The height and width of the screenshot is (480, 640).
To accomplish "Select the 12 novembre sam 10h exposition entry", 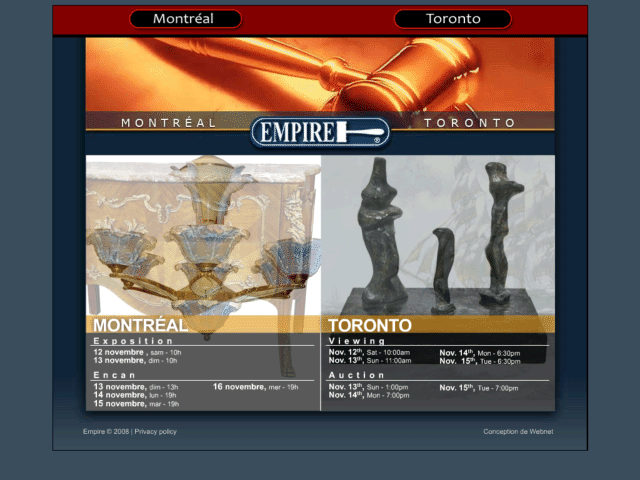I will point(137,352).
